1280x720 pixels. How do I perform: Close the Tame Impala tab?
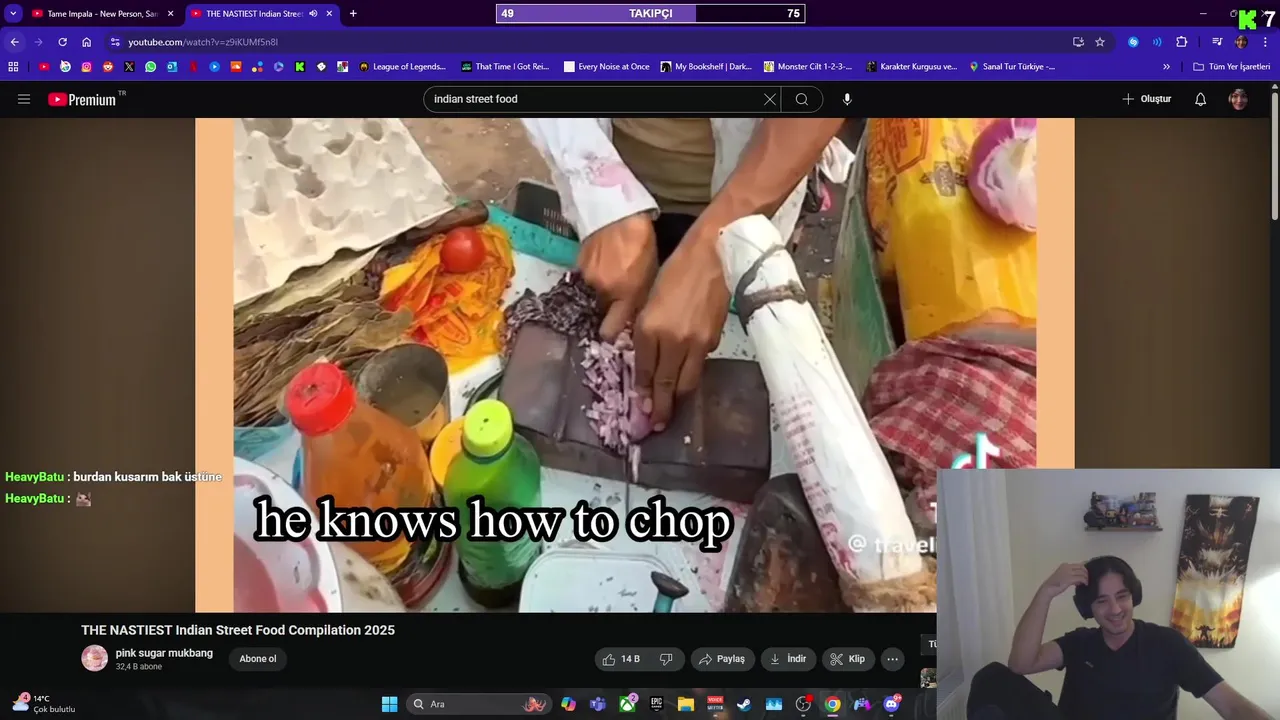(x=170, y=14)
